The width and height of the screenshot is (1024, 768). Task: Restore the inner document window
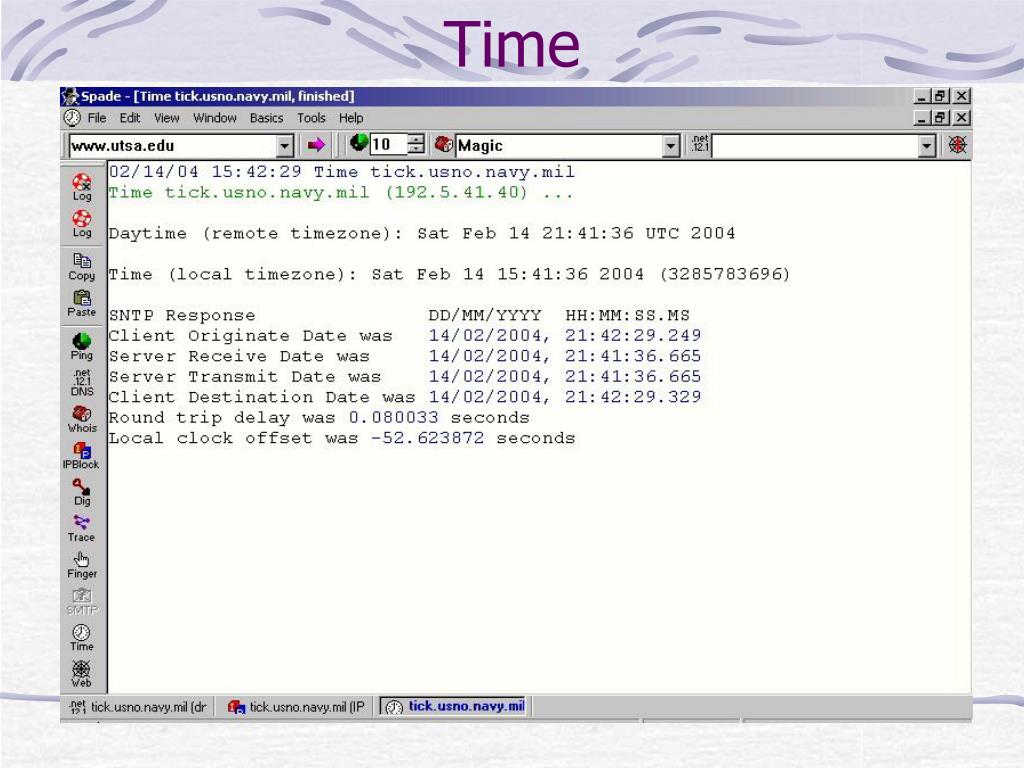[940, 118]
